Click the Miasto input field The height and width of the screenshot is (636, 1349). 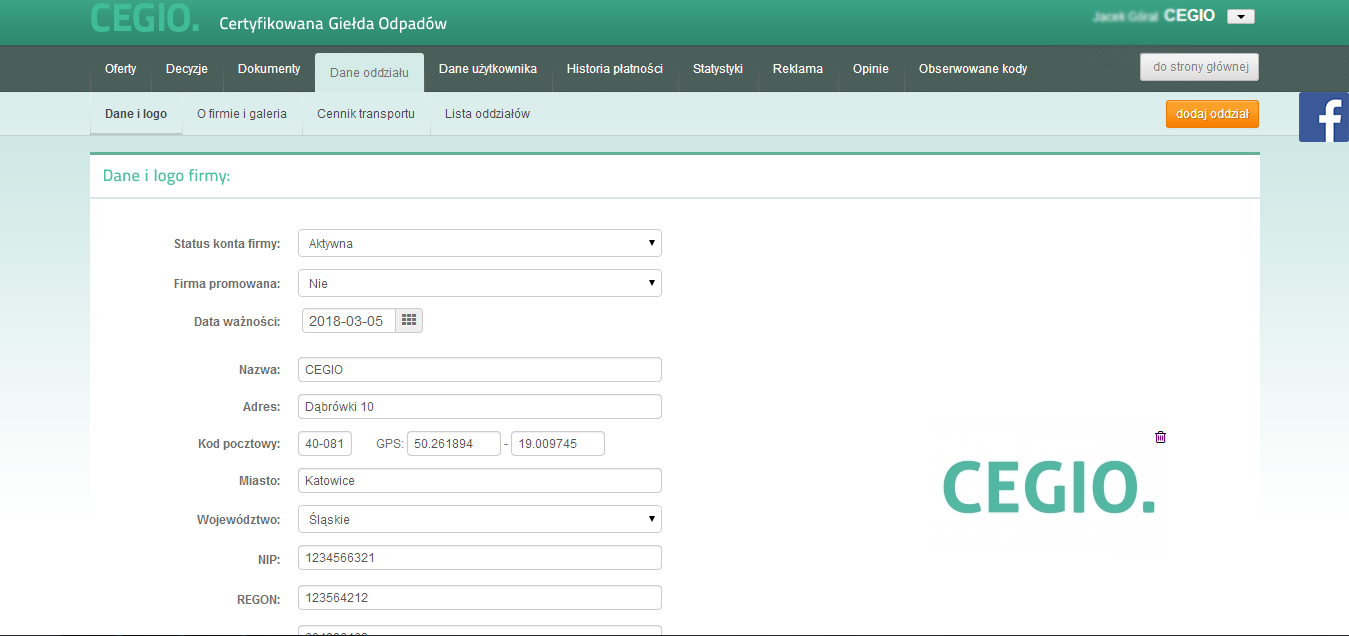tap(480, 481)
